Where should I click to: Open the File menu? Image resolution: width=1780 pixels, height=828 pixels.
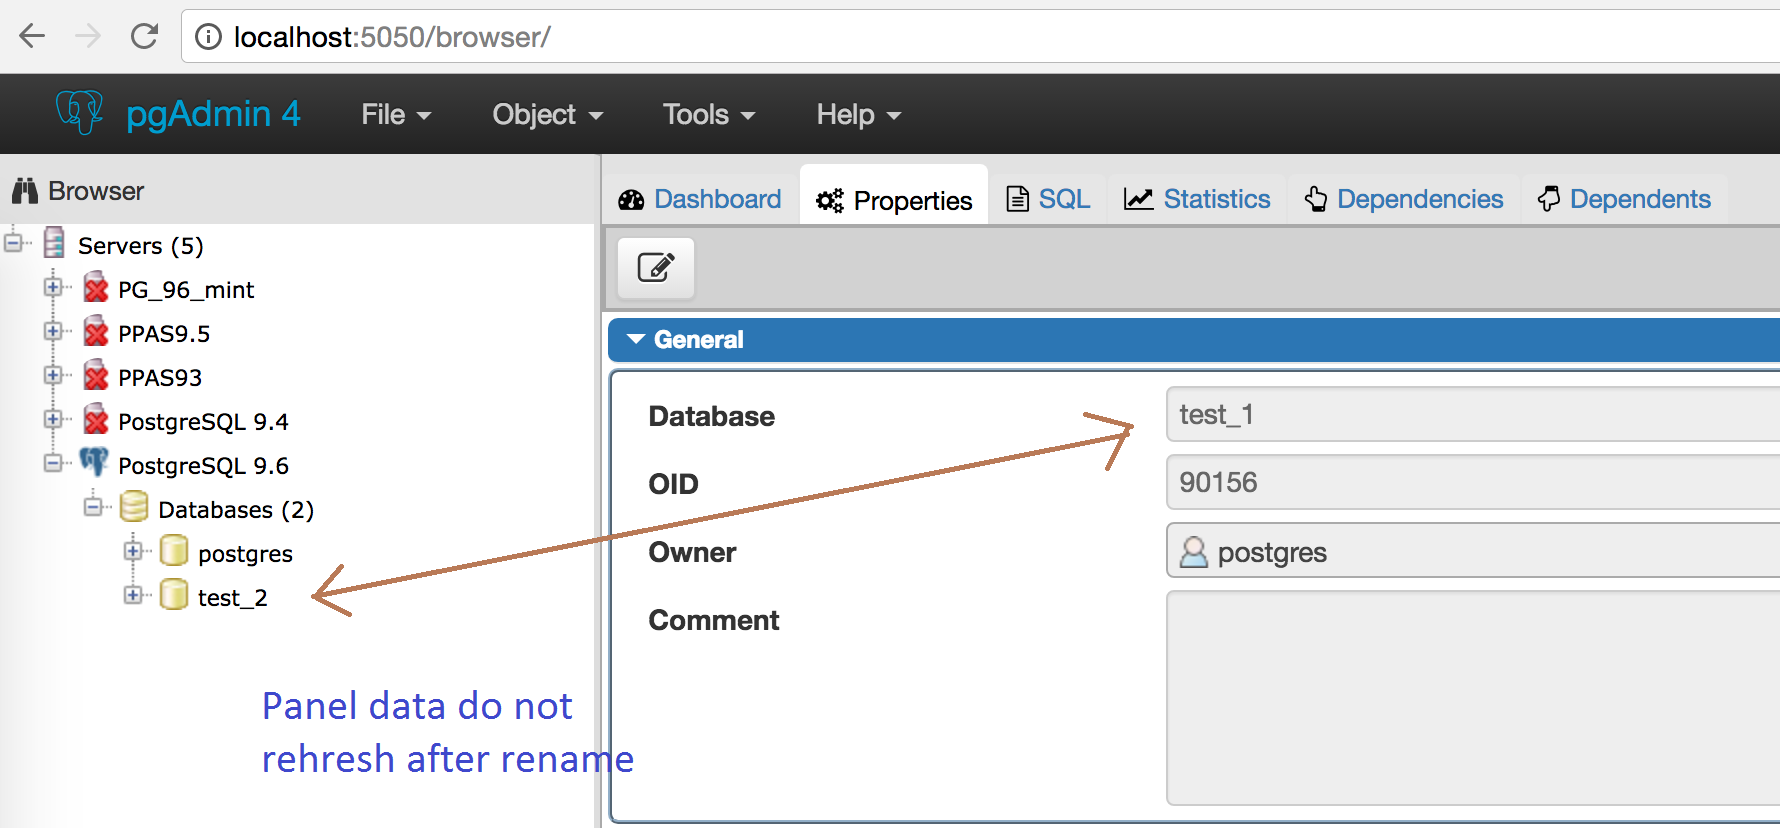(395, 115)
